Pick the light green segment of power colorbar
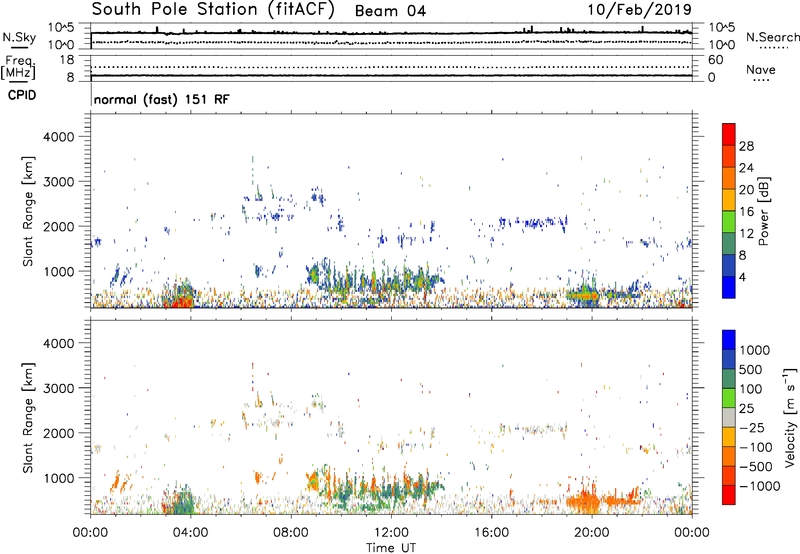 click(729, 221)
